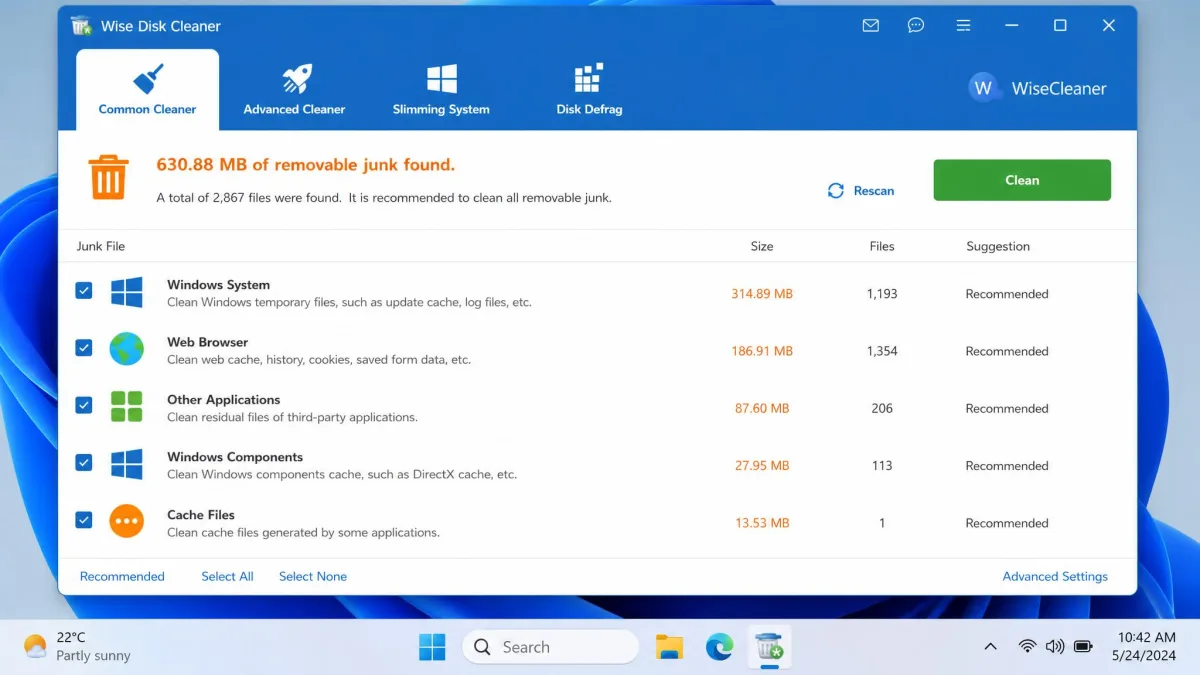This screenshot has width=1200, height=675.
Task: Click the Wise Disk Cleaner app logo icon
Action: coord(81,26)
